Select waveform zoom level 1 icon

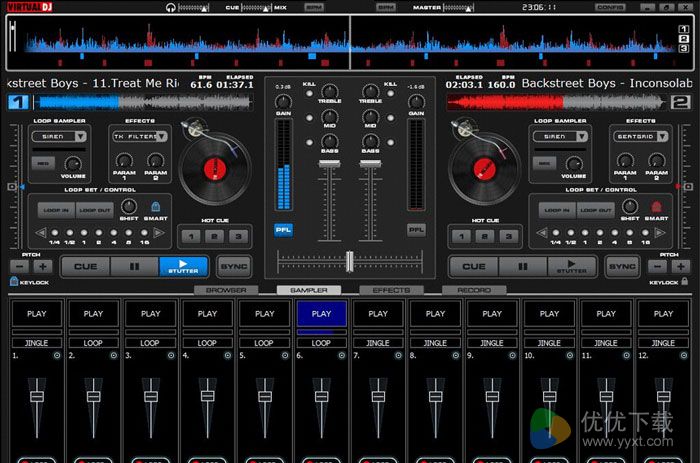point(683,29)
